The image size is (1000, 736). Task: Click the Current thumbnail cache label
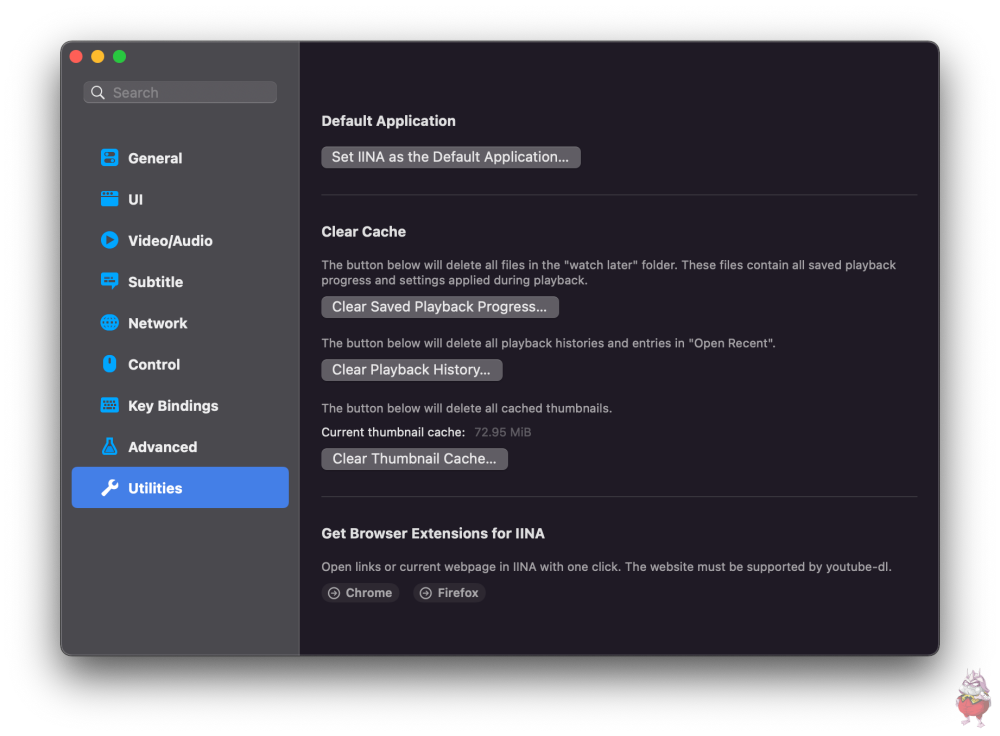click(393, 432)
